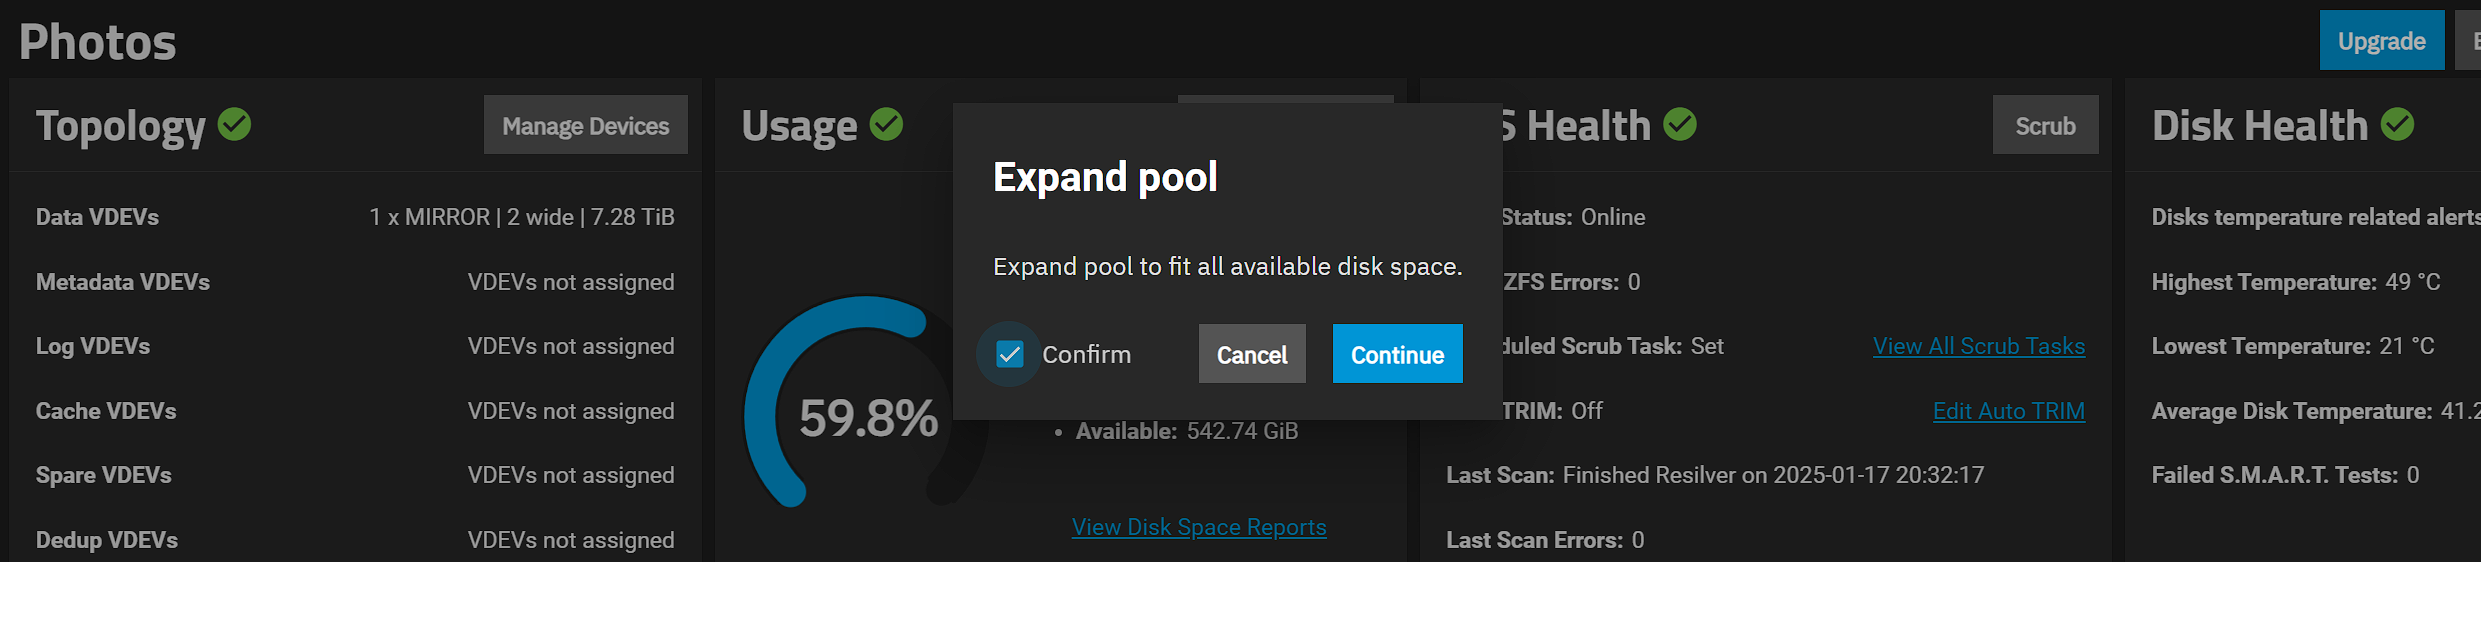Click the Photos pool title

[x=96, y=40]
